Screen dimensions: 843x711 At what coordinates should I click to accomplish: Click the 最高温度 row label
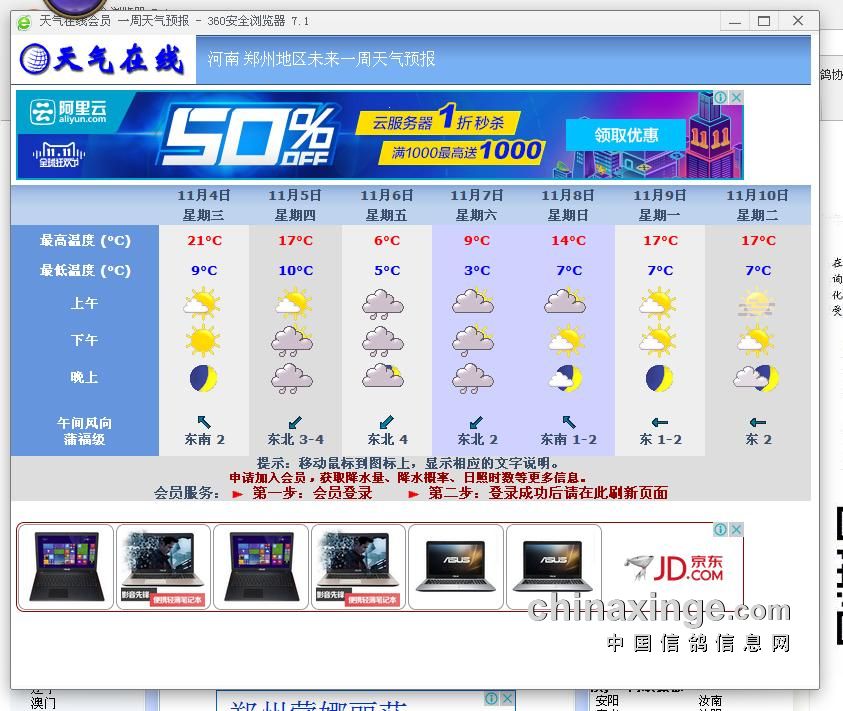[85, 240]
